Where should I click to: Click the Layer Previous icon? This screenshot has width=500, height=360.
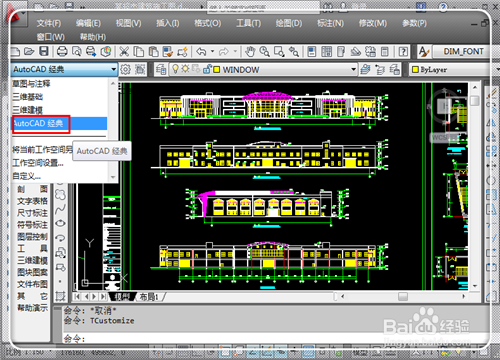click(x=380, y=69)
